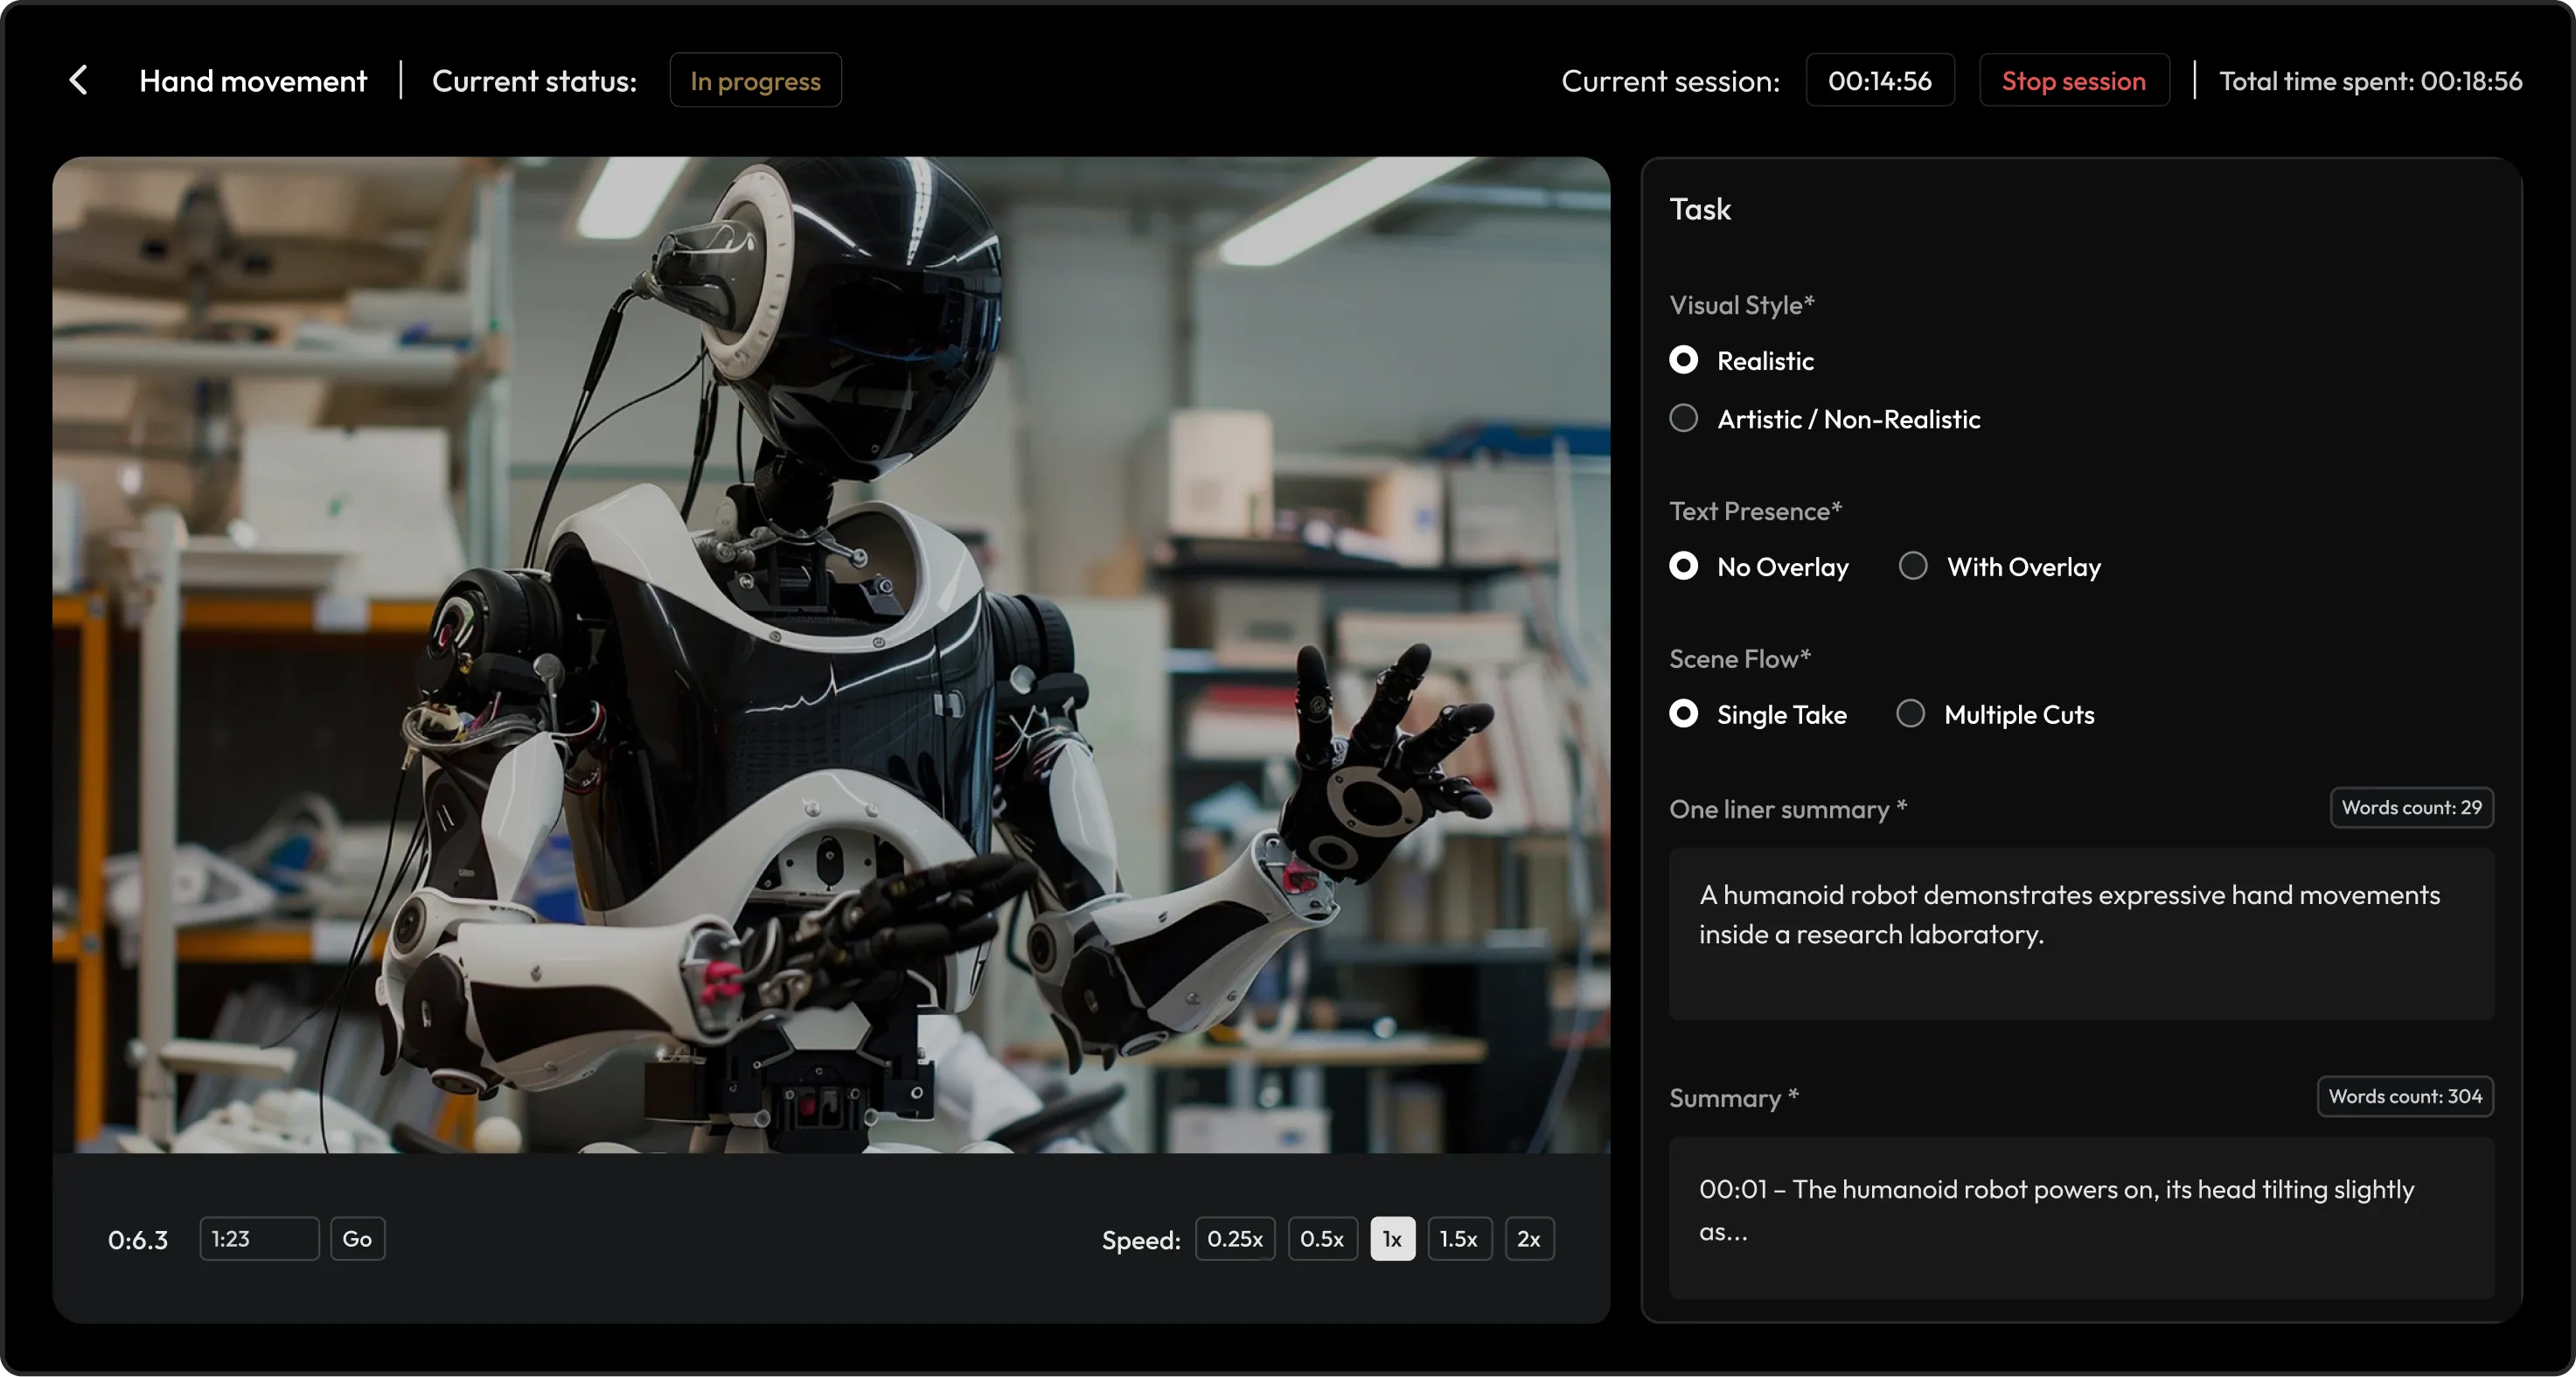Screen dimensions: 2576x1377
Task: Click the One liner summary text box
Action: [x=2081, y=933]
